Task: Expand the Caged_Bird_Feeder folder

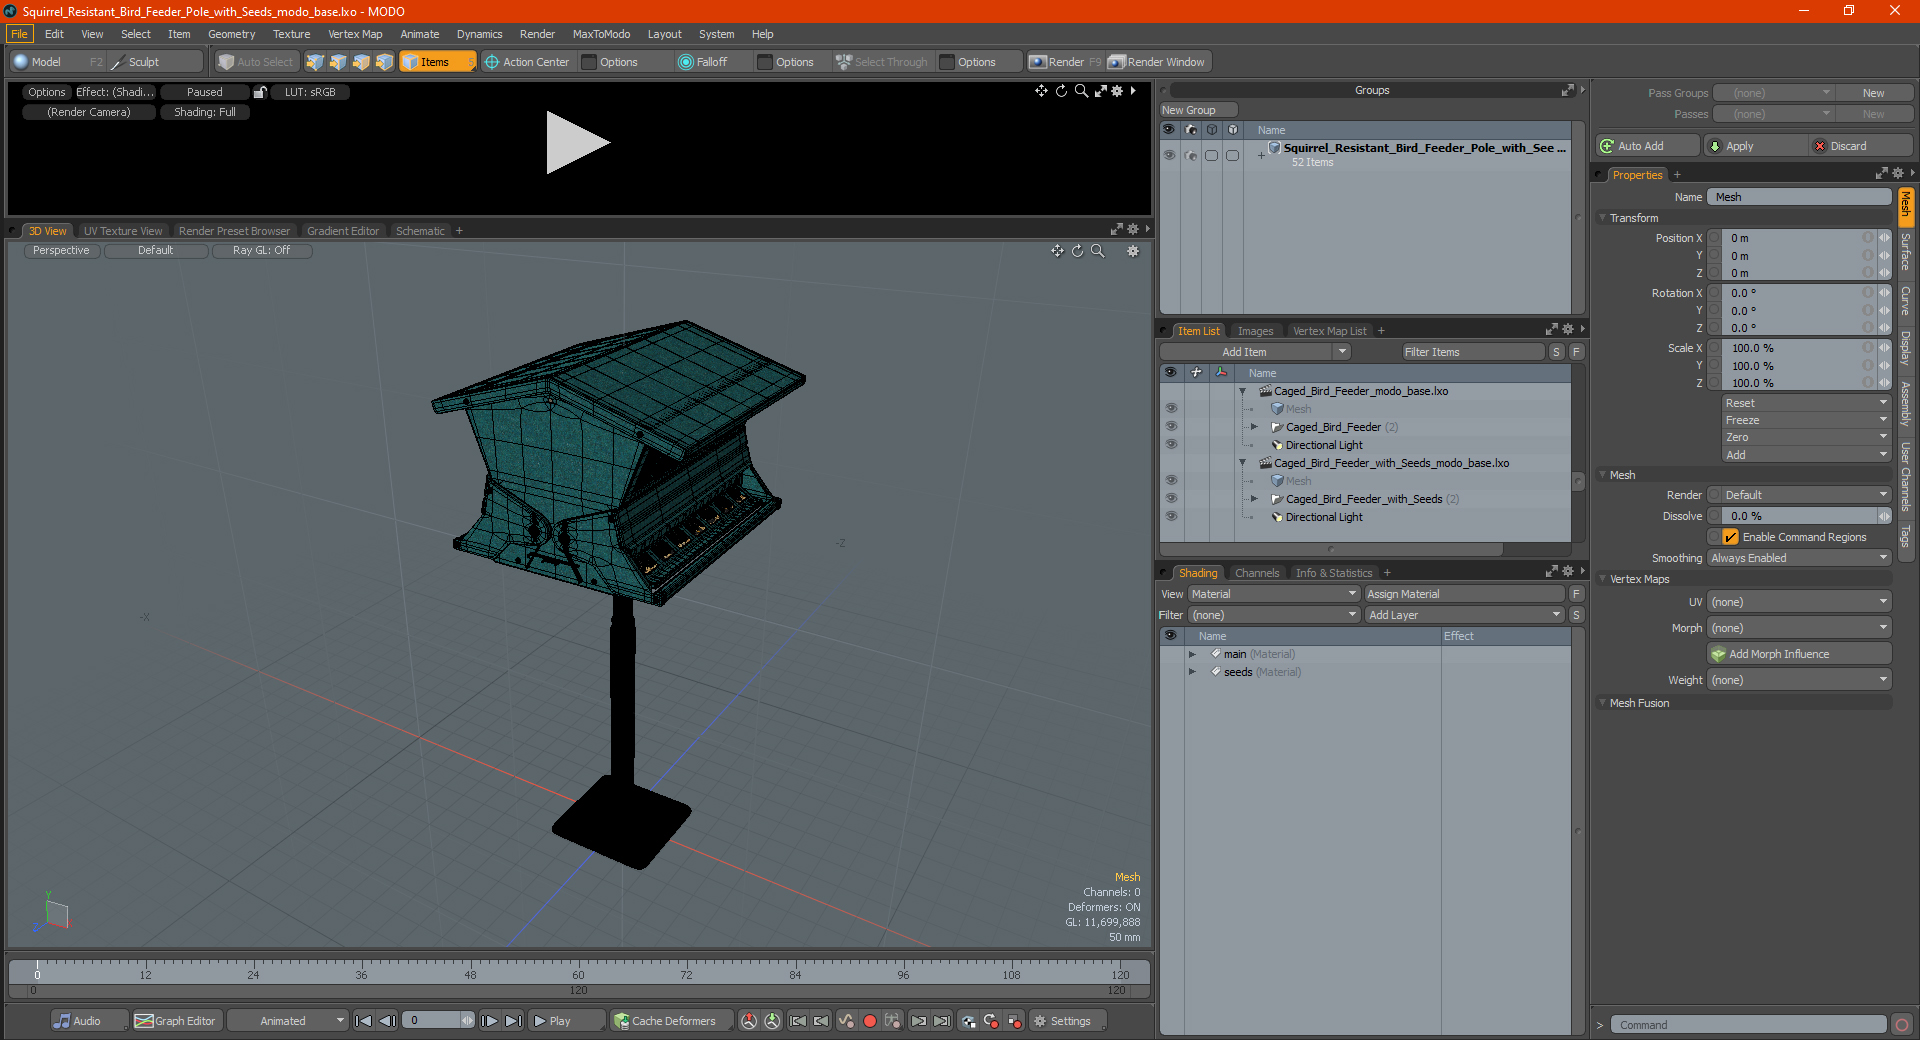Action: 1254,427
